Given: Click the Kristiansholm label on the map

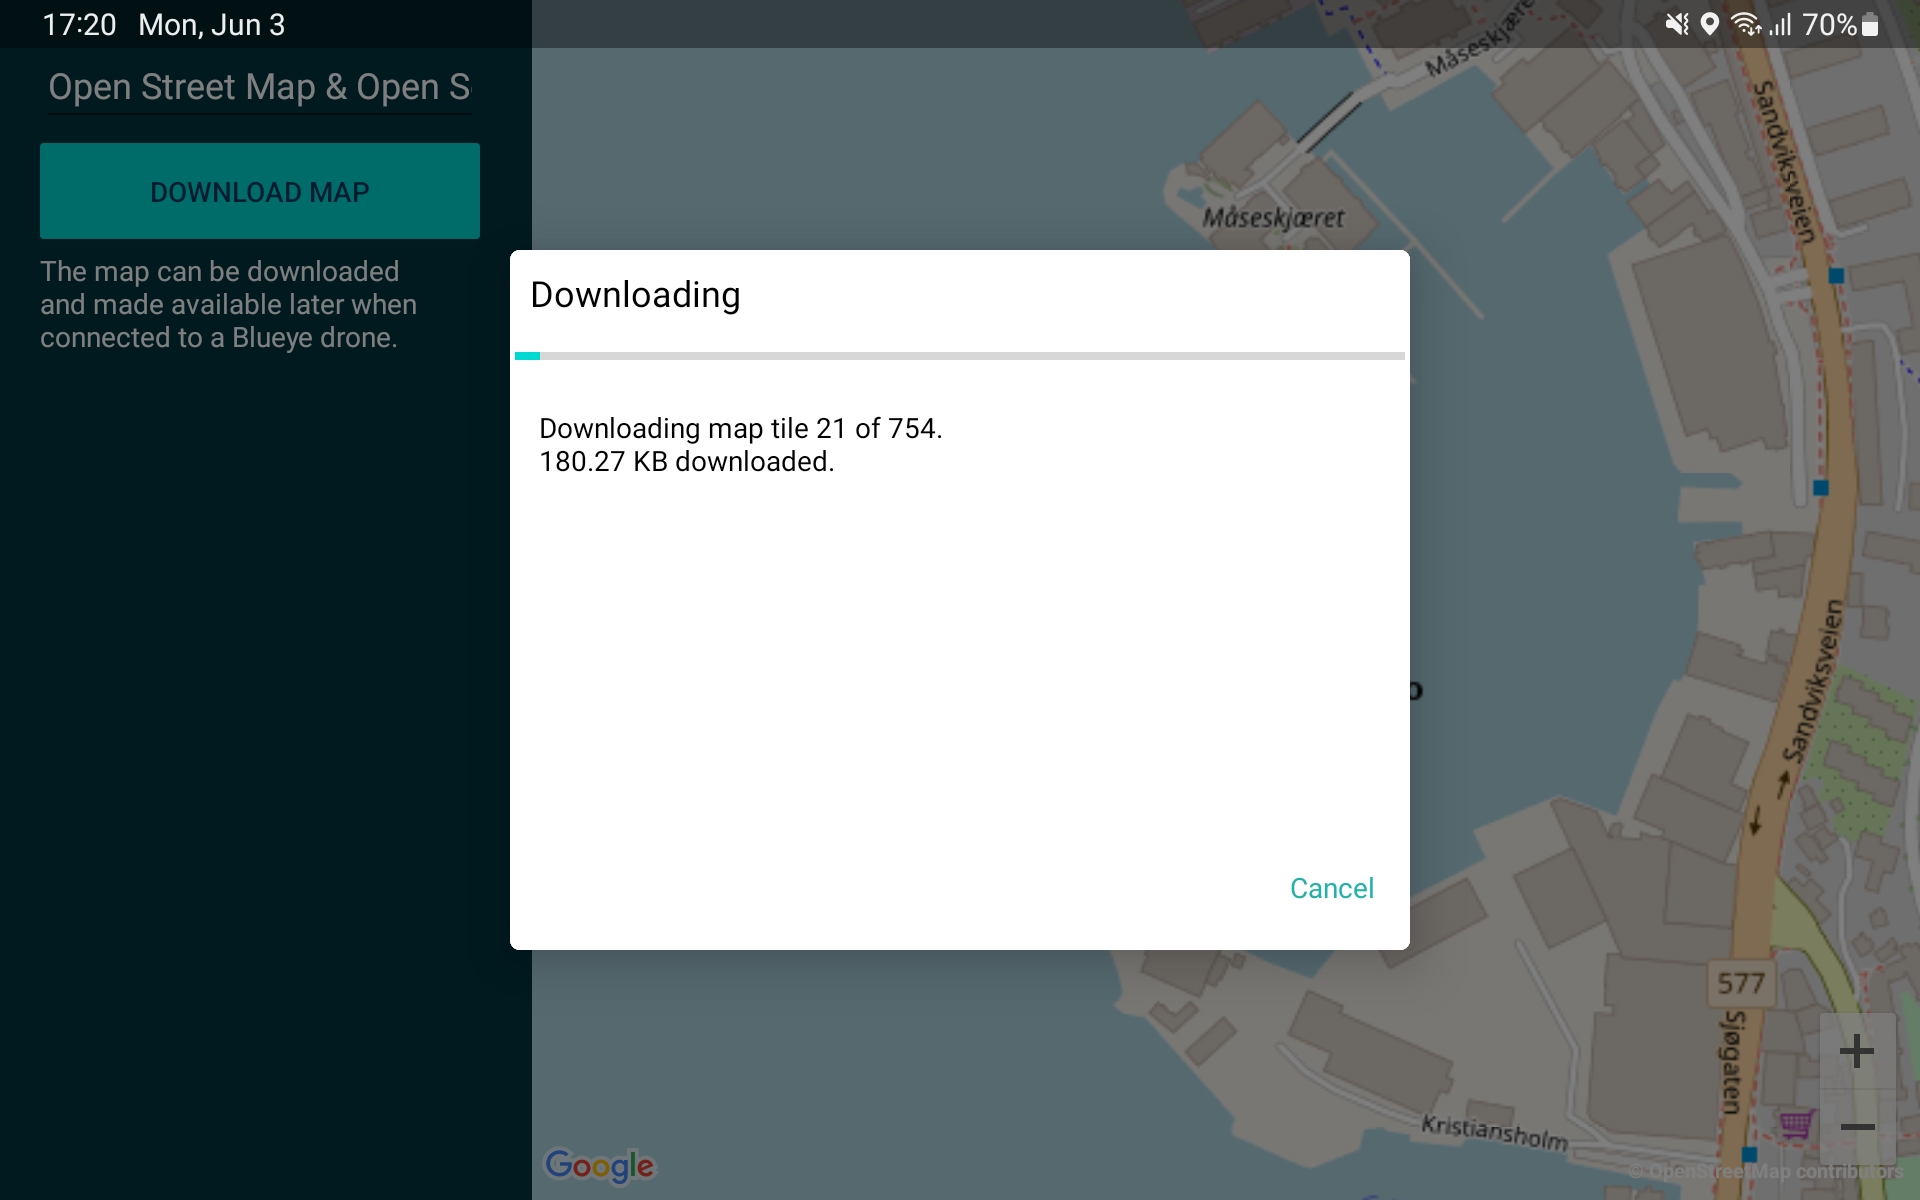Looking at the screenshot, I should pos(1494,1132).
